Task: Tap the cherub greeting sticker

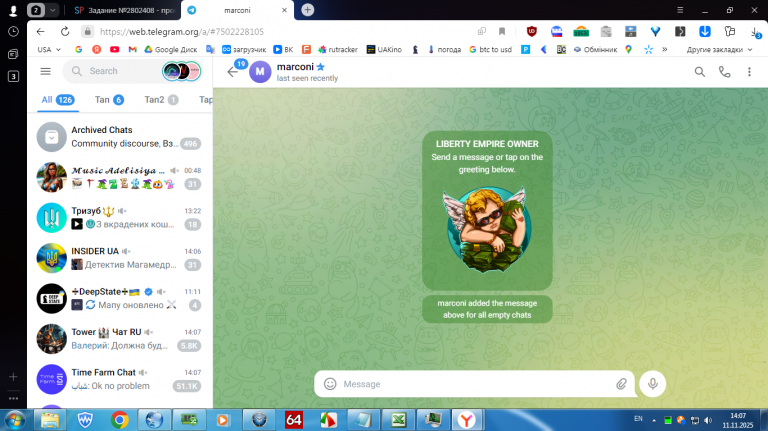Action: (x=487, y=229)
